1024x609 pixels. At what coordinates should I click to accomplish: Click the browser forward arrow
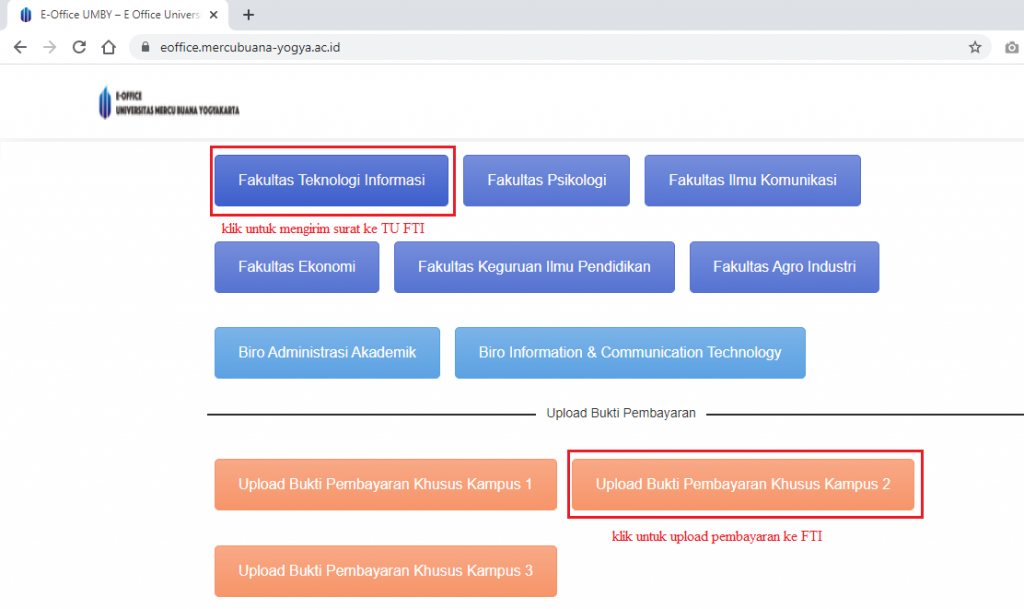click(x=49, y=46)
